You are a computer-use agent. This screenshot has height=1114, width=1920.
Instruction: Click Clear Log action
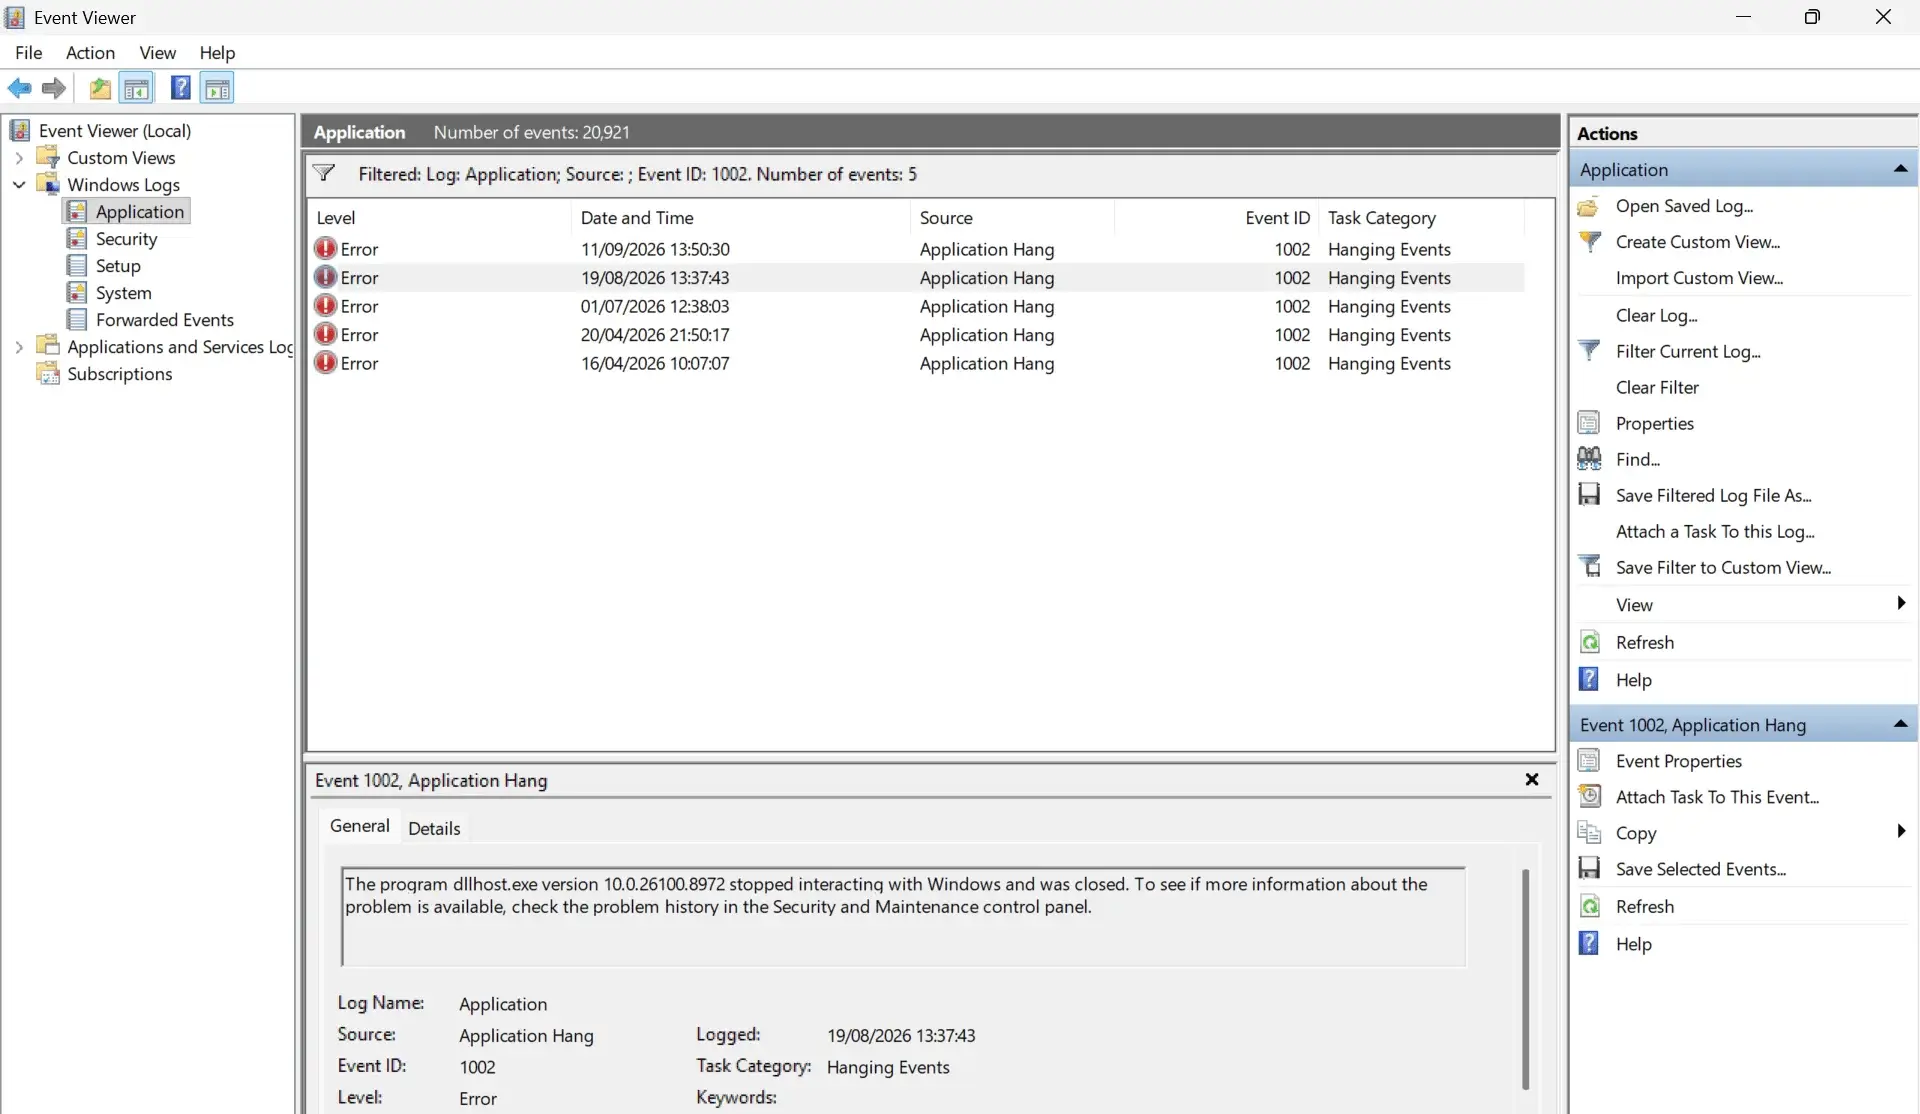1656,315
